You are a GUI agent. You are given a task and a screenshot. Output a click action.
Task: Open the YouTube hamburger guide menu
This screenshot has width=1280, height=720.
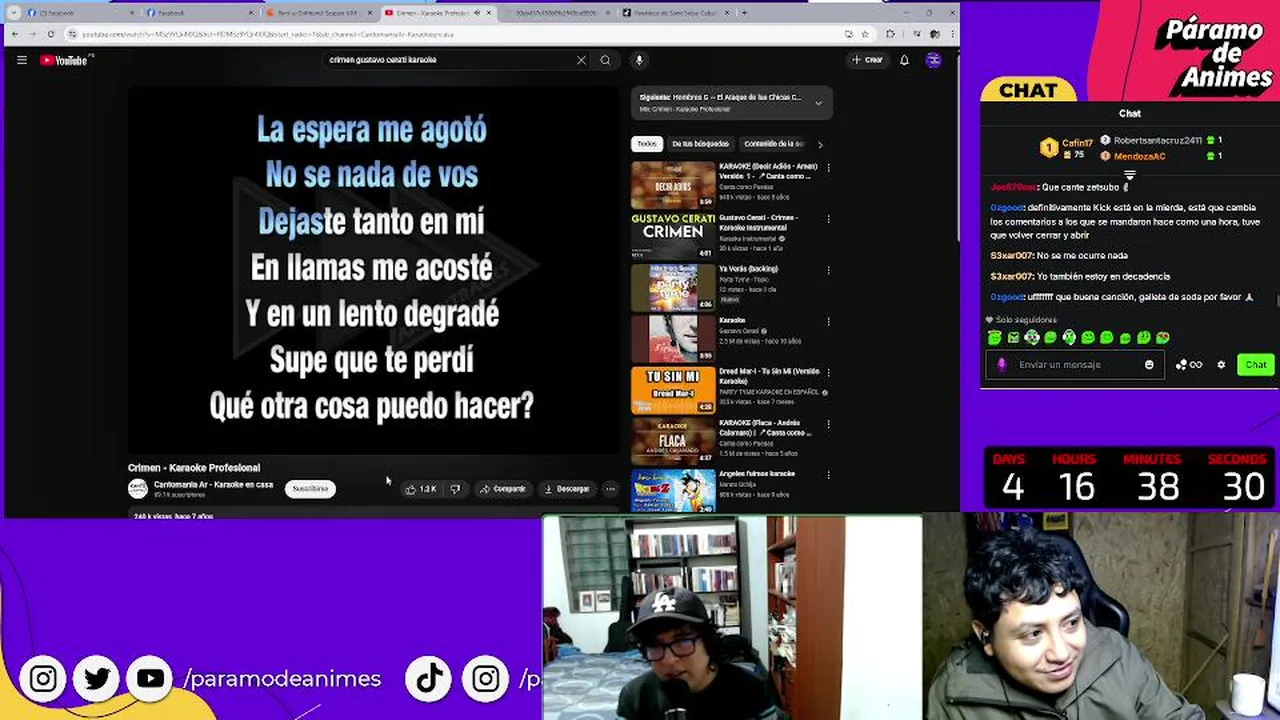coord(22,60)
